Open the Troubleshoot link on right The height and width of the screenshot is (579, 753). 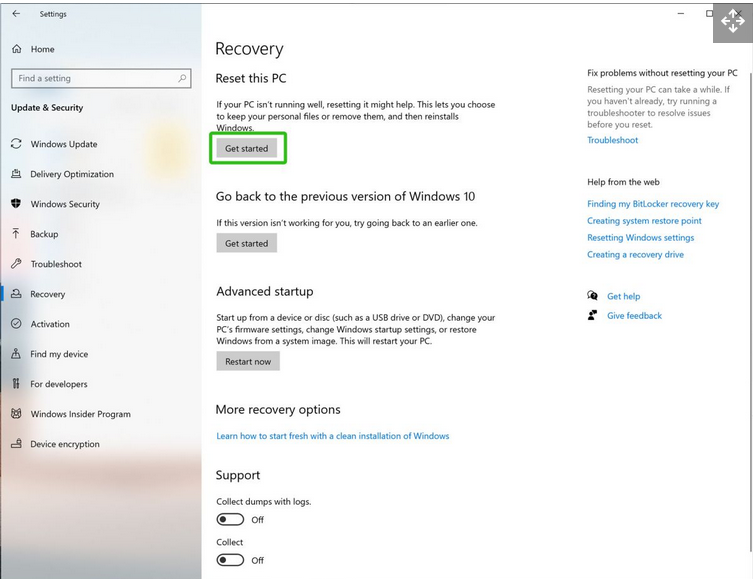coord(612,140)
